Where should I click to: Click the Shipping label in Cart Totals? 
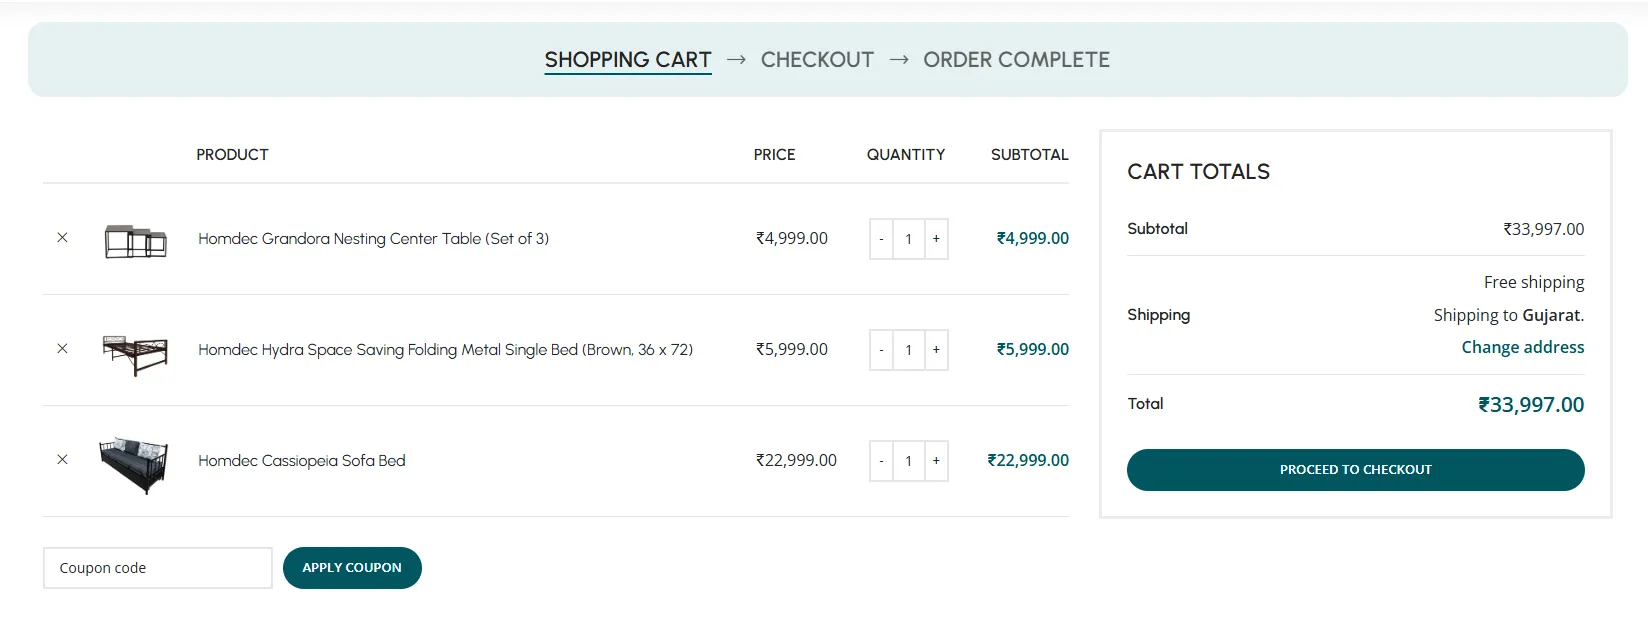click(1158, 315)
